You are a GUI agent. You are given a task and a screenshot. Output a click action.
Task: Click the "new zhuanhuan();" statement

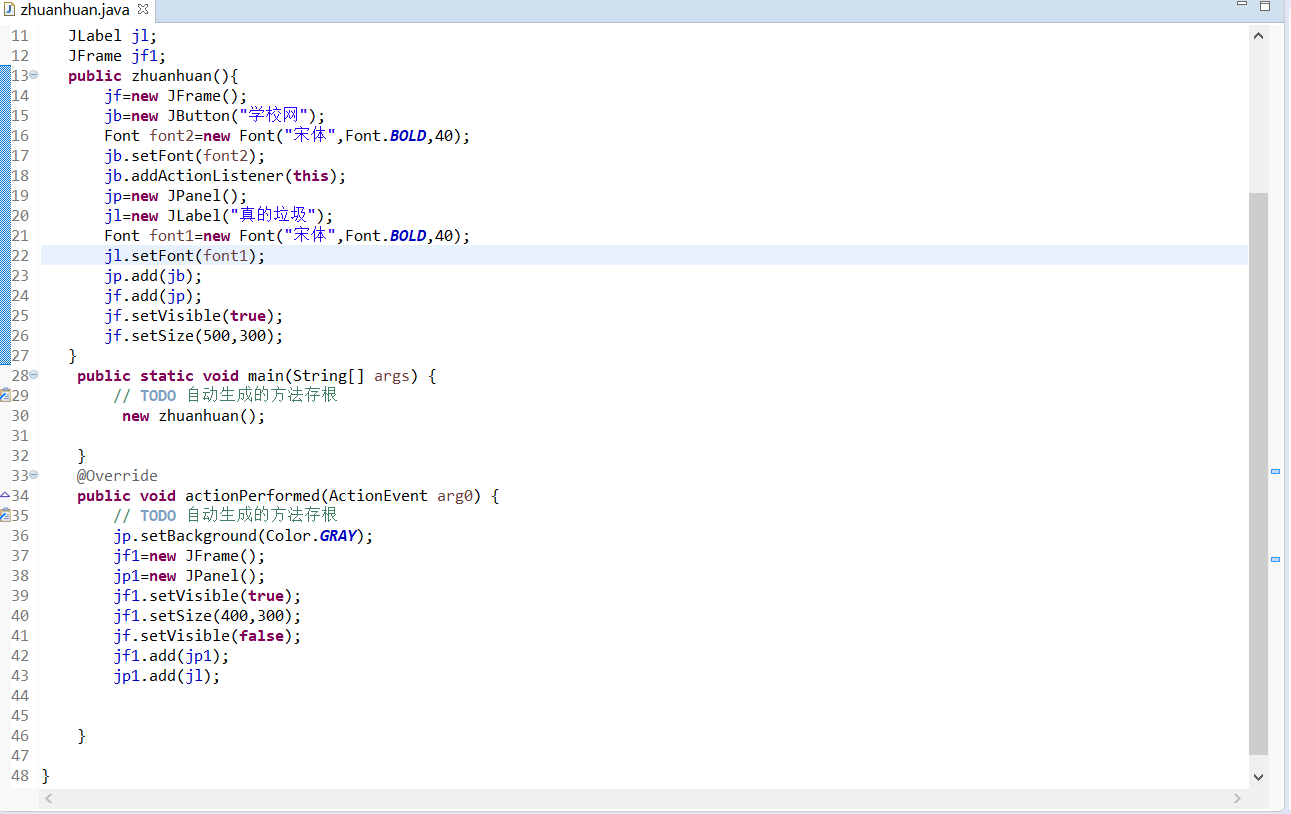pyautogui.click(x=194, y=415)
